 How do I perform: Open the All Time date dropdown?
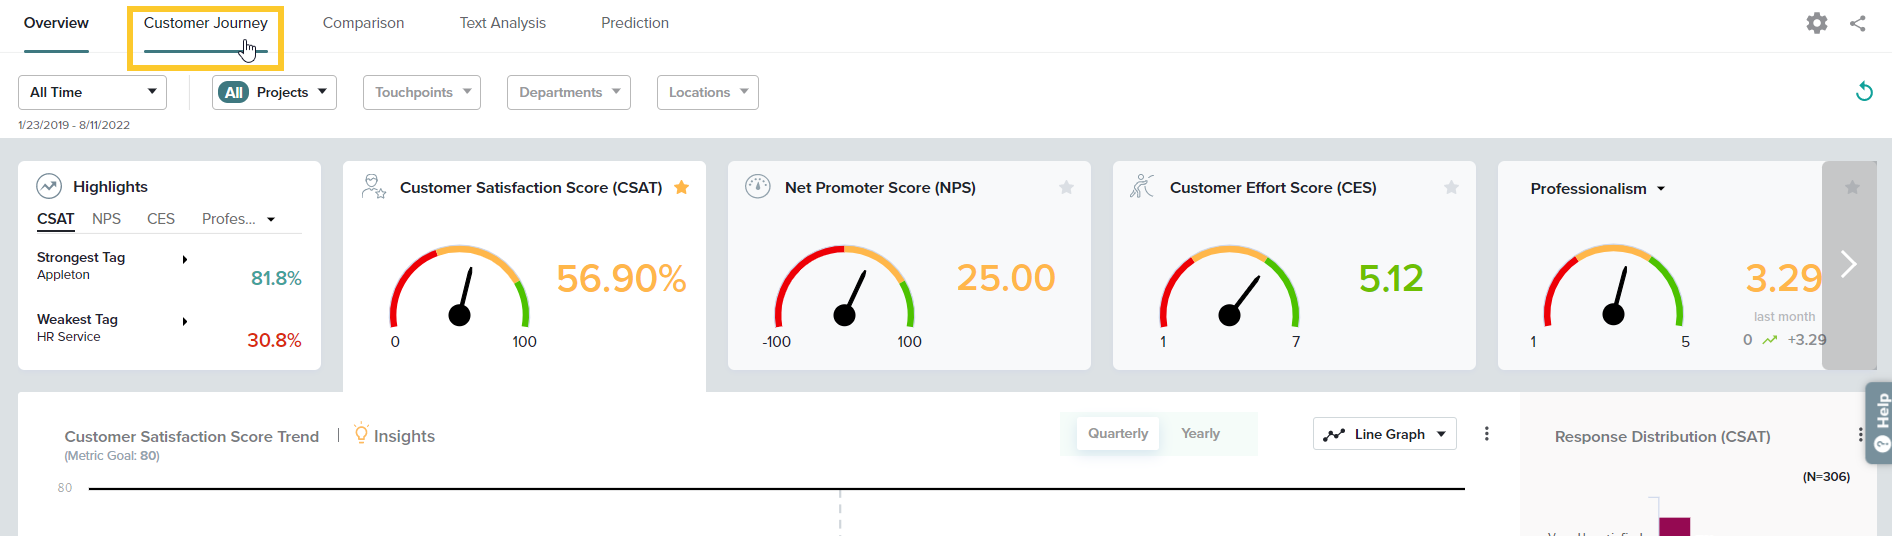pos(92,92)
